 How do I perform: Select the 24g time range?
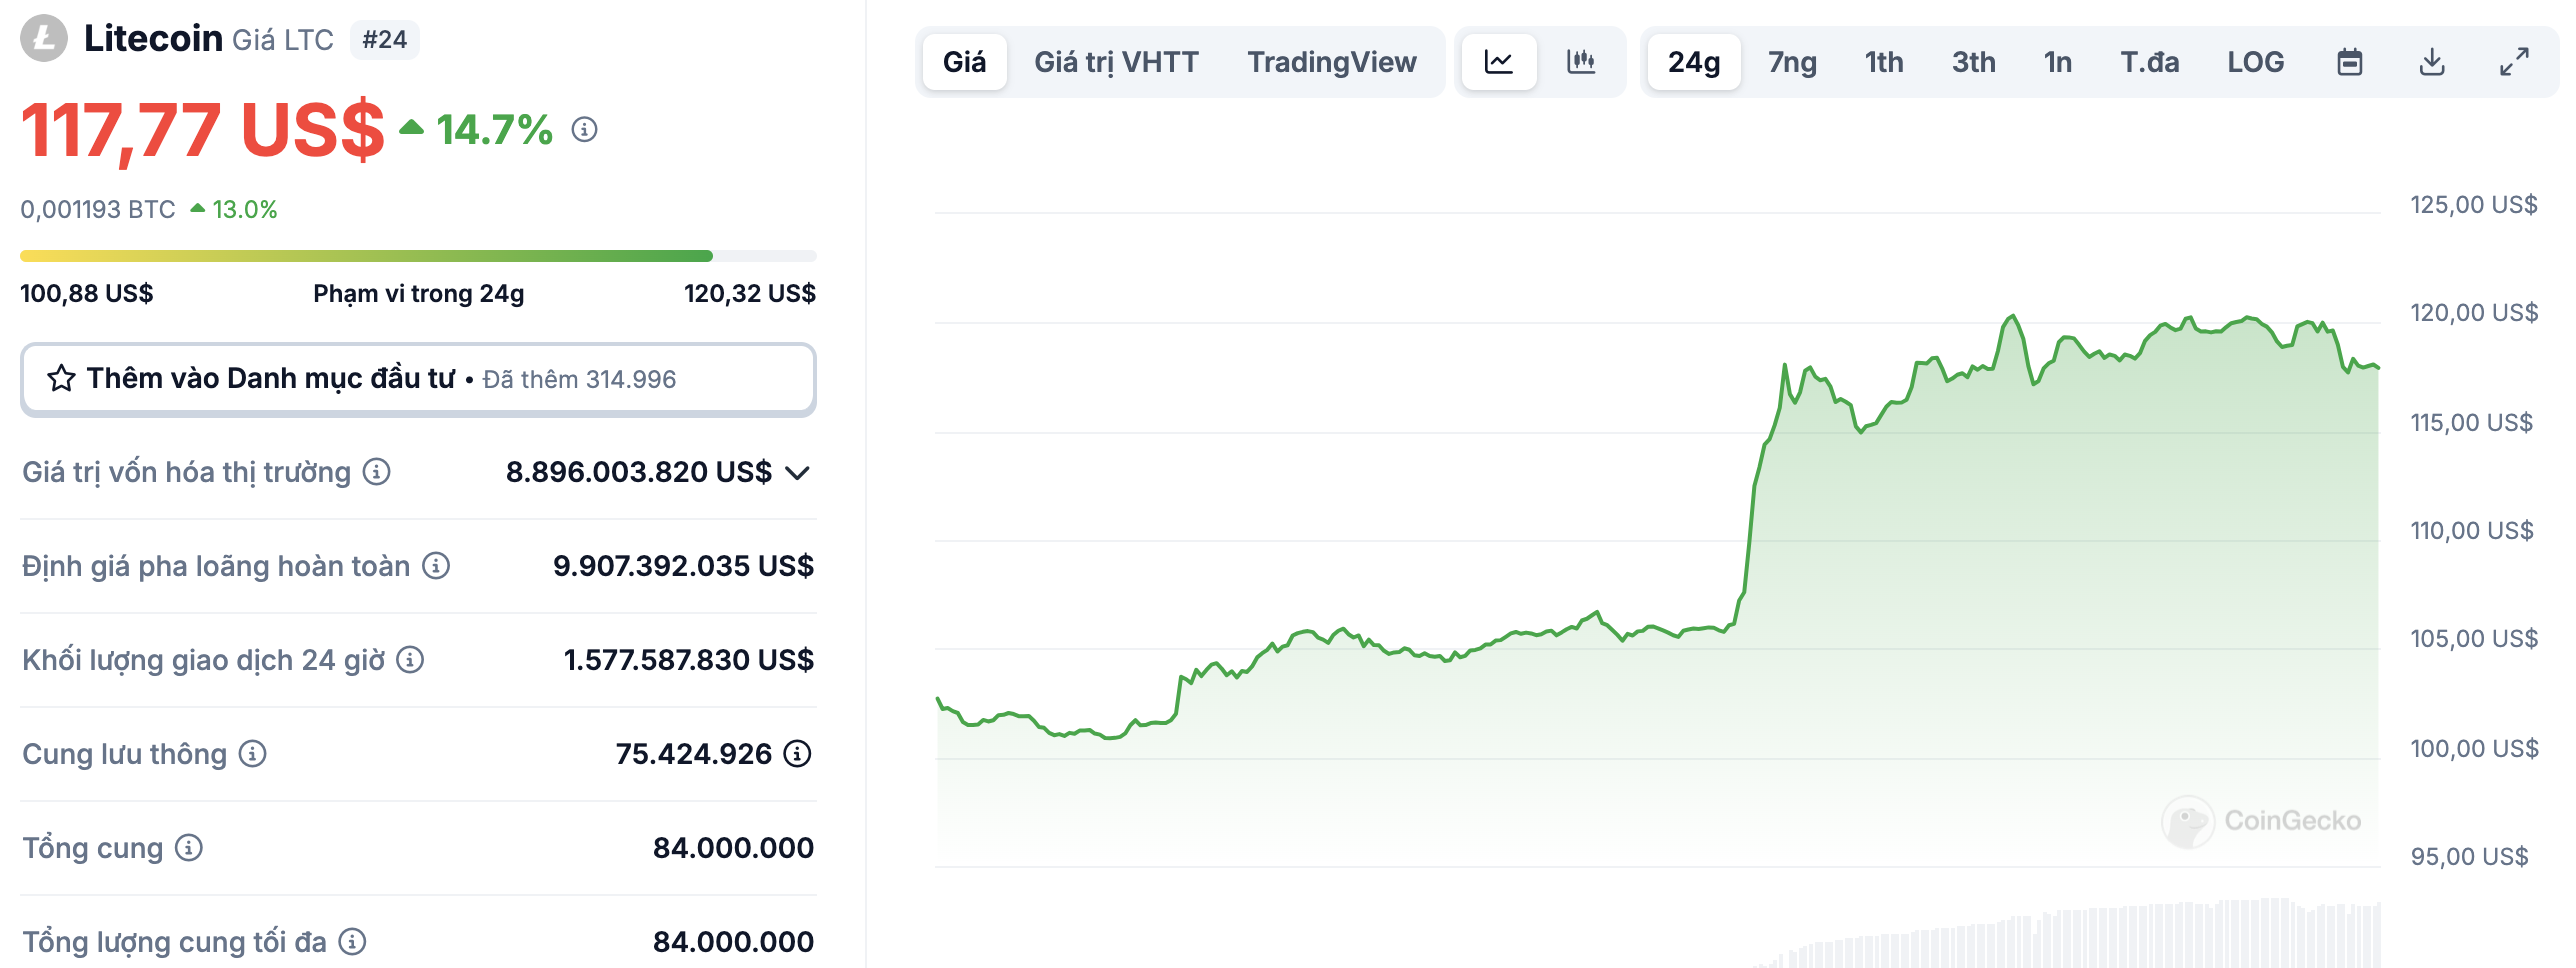pyautogui.click(x=1694, y=62)
